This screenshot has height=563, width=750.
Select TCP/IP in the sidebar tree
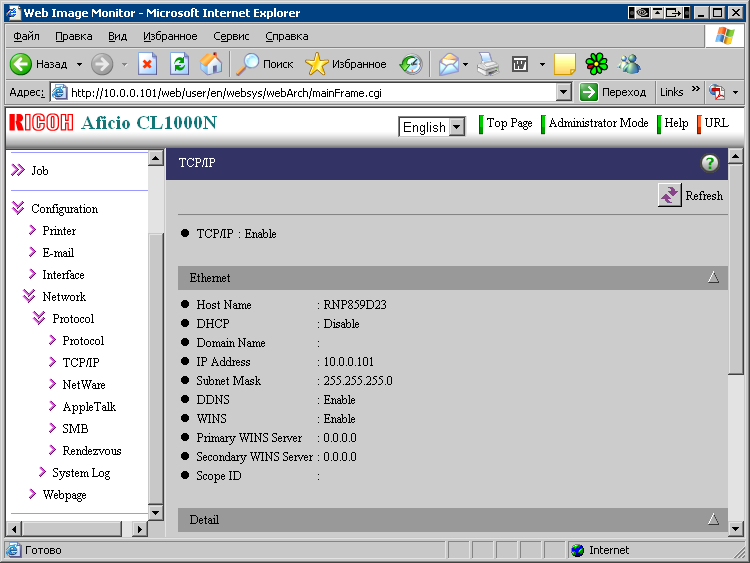coord(81,363)
